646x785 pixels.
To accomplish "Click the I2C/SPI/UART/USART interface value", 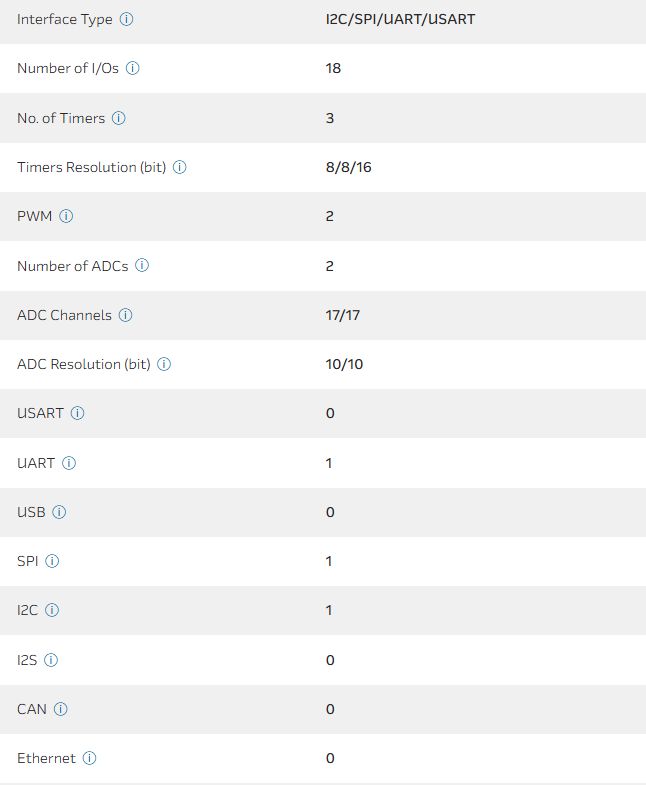I will pyautogui.click(x=400, y=19).
